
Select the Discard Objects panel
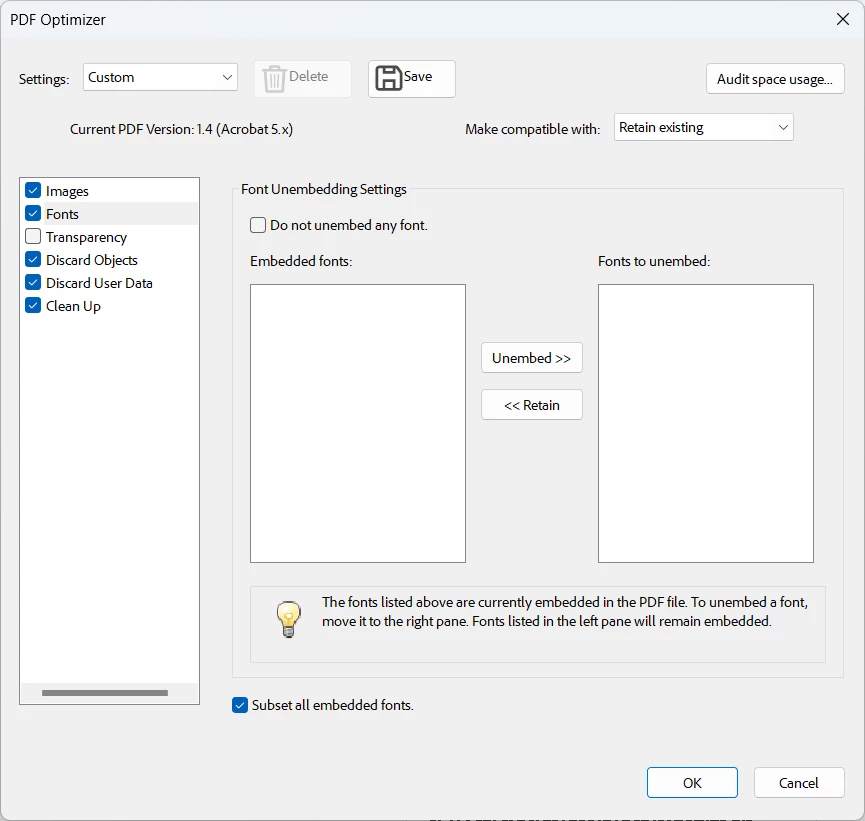[x=92, y=260]
